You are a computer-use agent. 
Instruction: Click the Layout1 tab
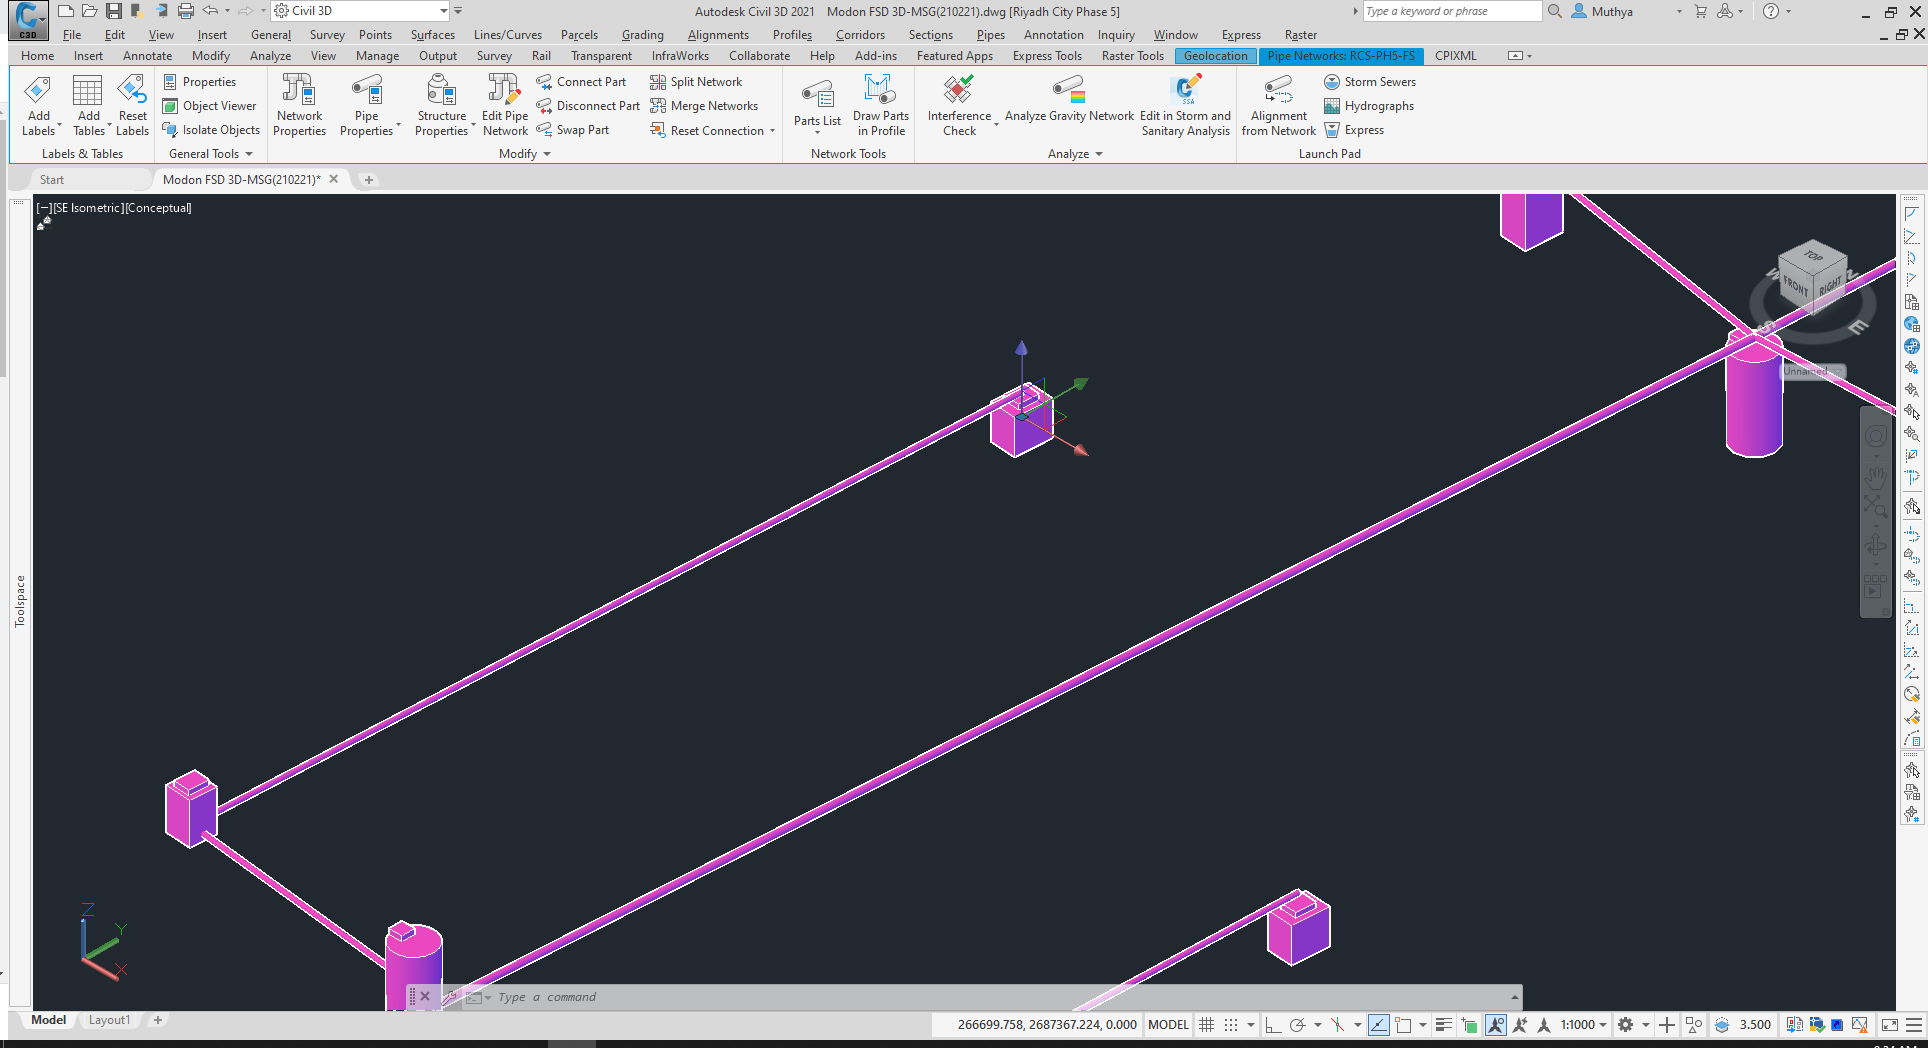pyautogui.click(x=110, y=1019)
